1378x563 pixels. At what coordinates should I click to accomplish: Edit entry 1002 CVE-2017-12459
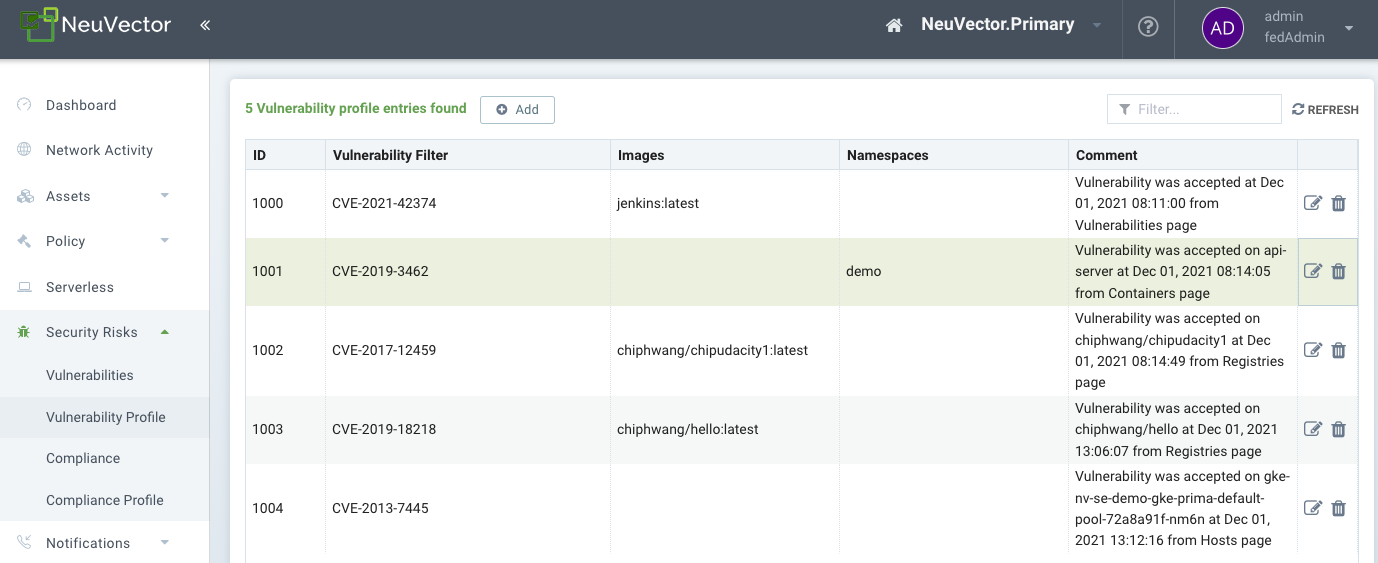1313,350
